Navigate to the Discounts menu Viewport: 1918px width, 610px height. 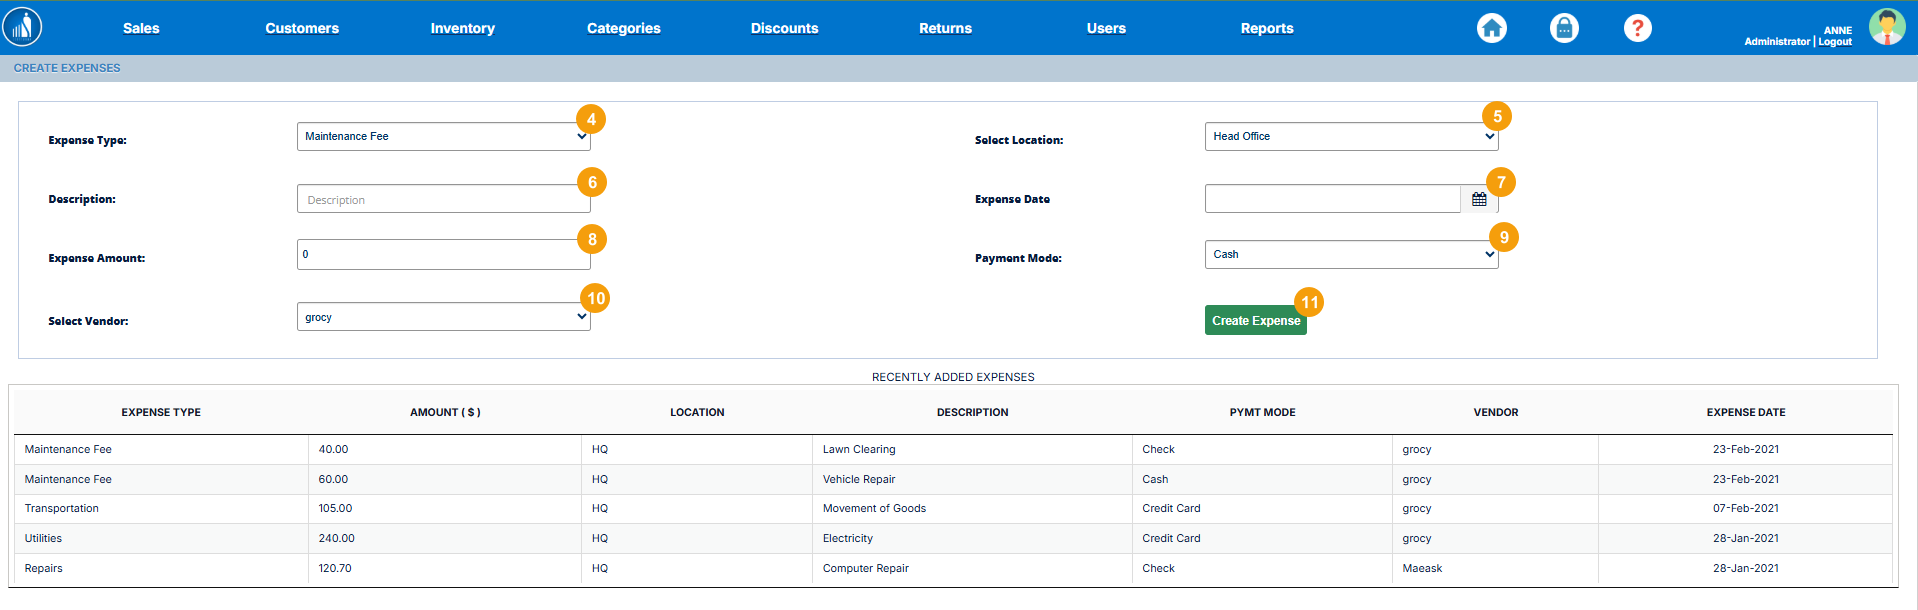(x=784, y=28)
